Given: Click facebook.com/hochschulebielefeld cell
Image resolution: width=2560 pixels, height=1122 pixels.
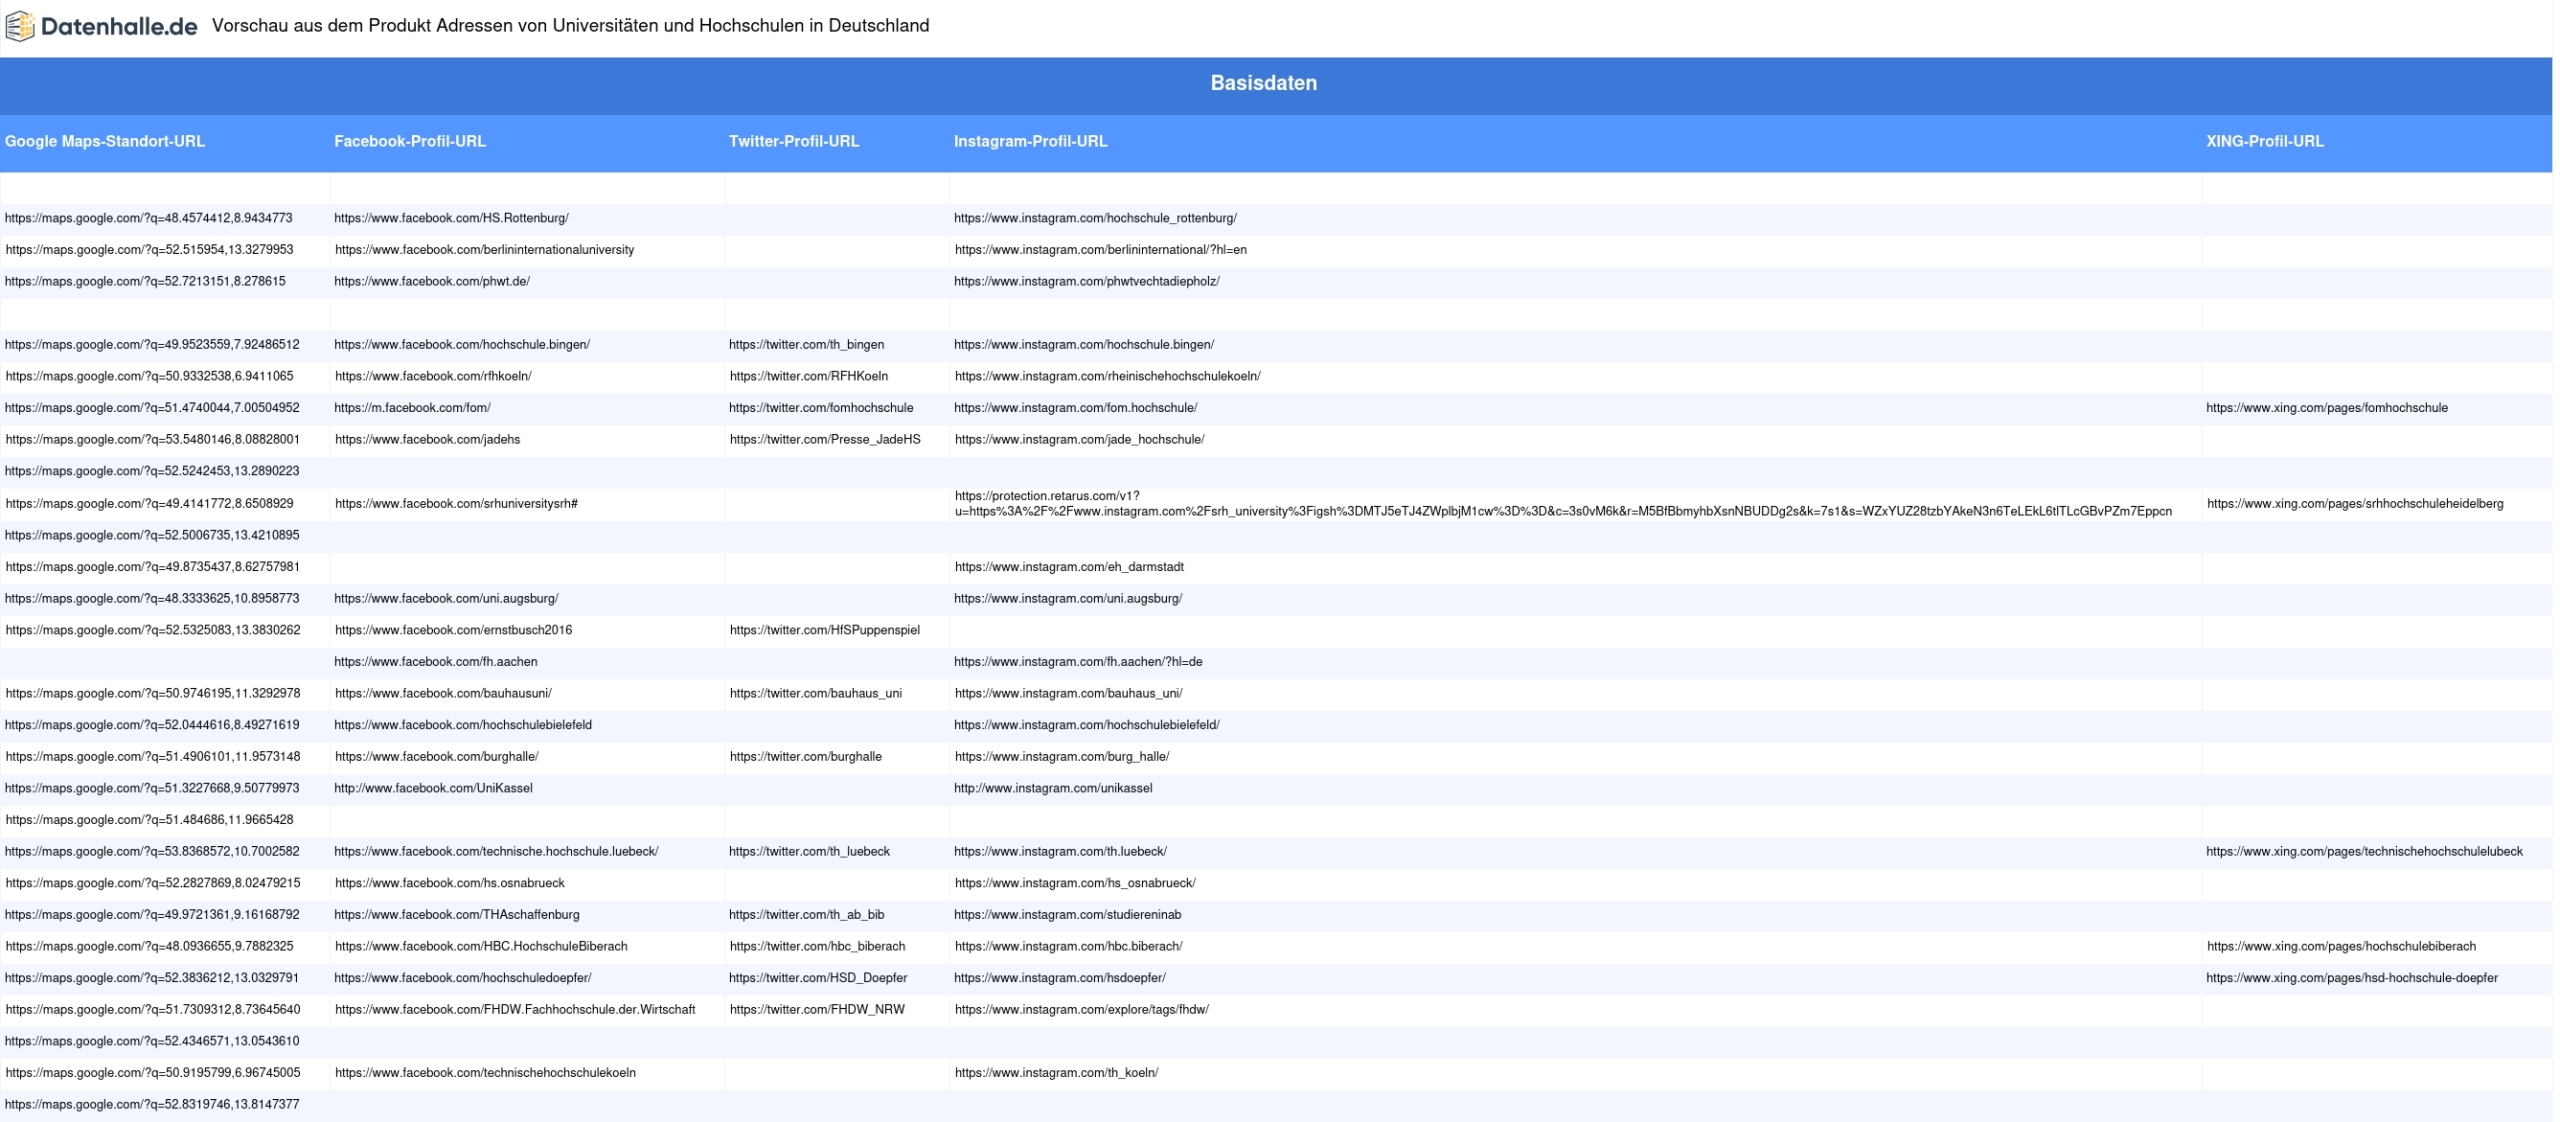Looking at the screenshot, I should pos(463,725).
